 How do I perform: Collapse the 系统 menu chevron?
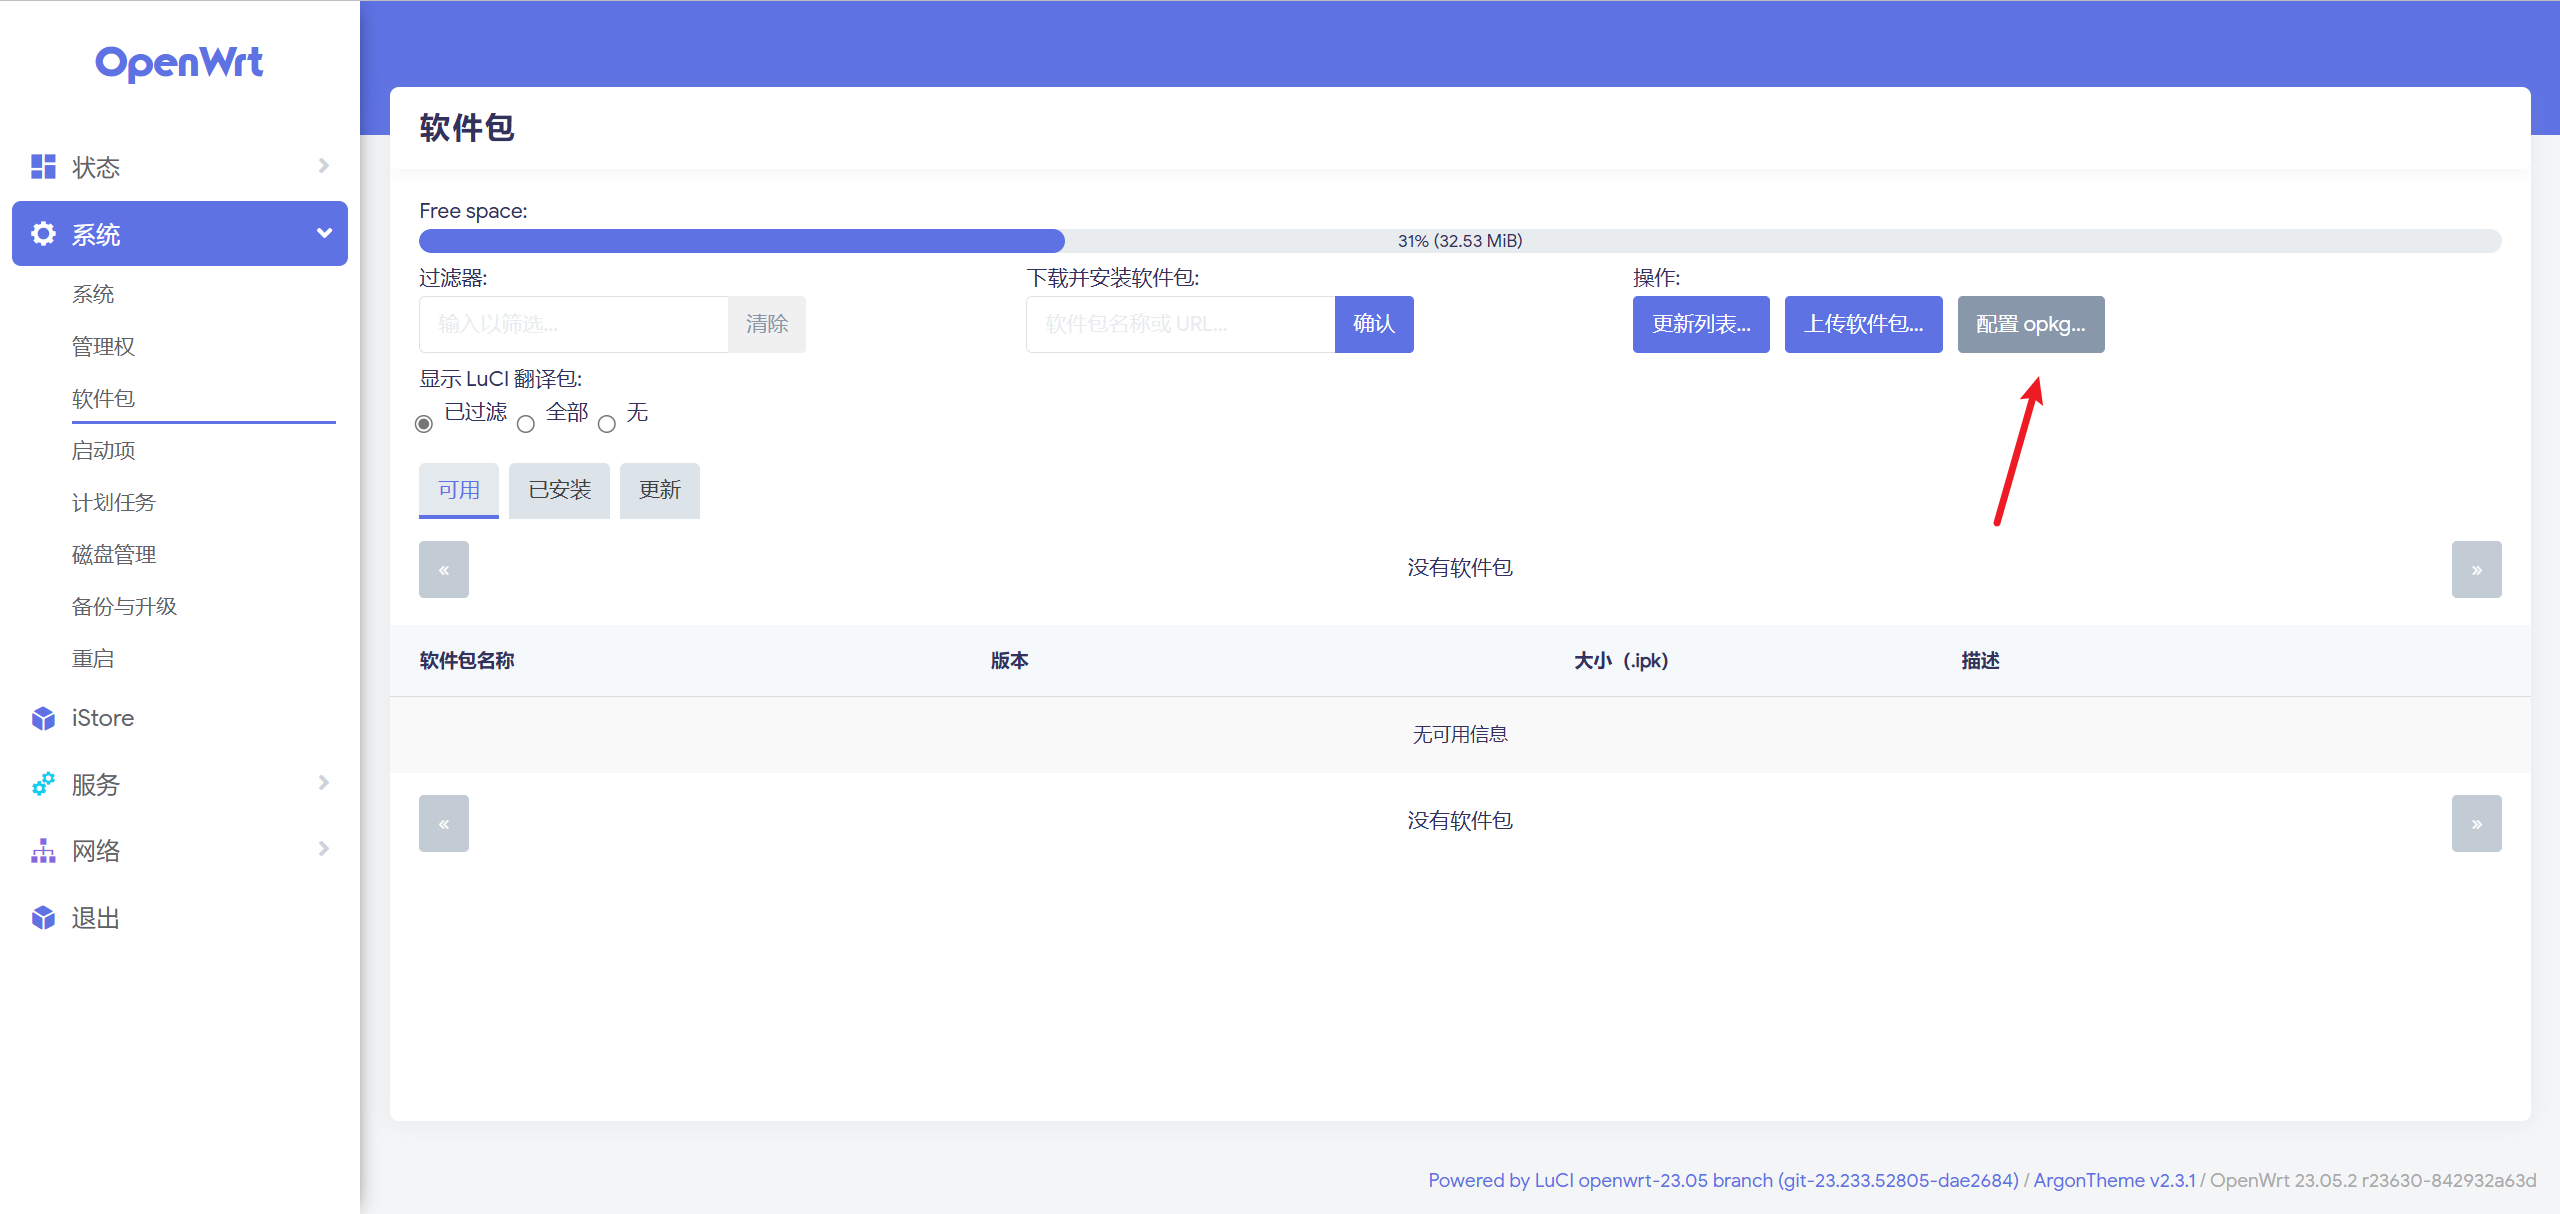pyautogui.click(x=324, y=233)
